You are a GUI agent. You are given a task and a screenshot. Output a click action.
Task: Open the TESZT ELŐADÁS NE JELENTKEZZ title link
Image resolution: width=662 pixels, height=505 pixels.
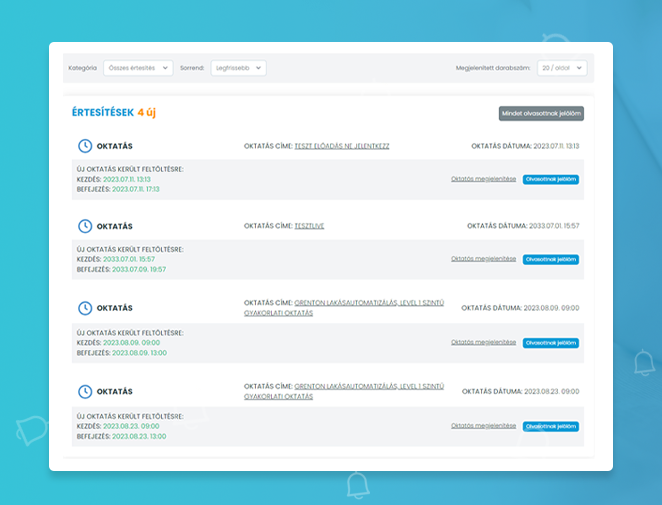(341, 146)
